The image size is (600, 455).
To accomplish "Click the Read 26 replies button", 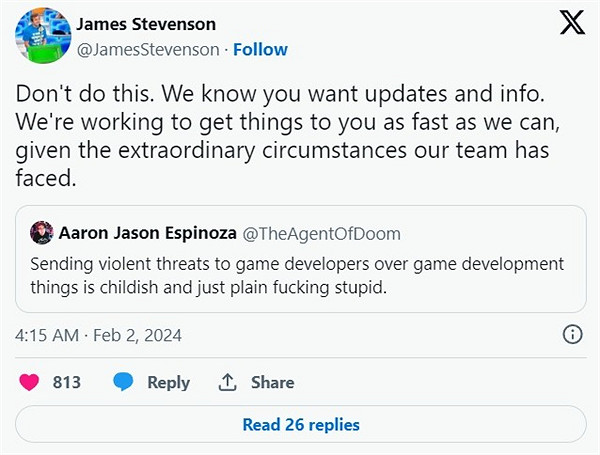I will [x=300, y=424].
